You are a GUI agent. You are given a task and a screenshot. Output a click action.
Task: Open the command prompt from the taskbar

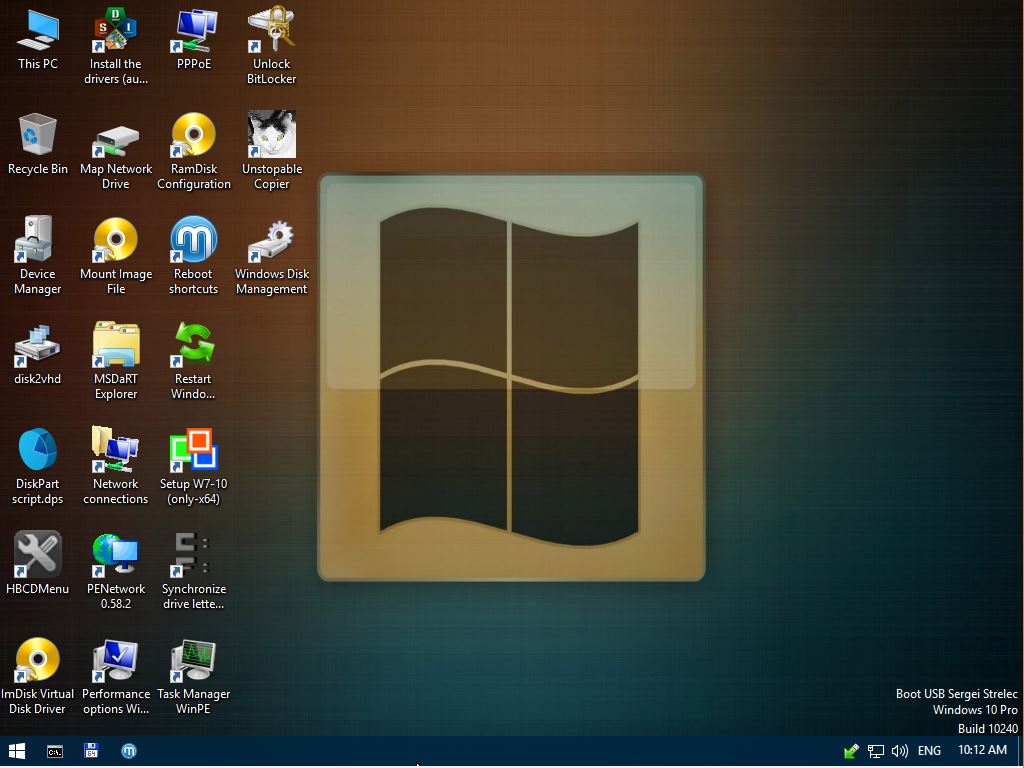(54, 751)
